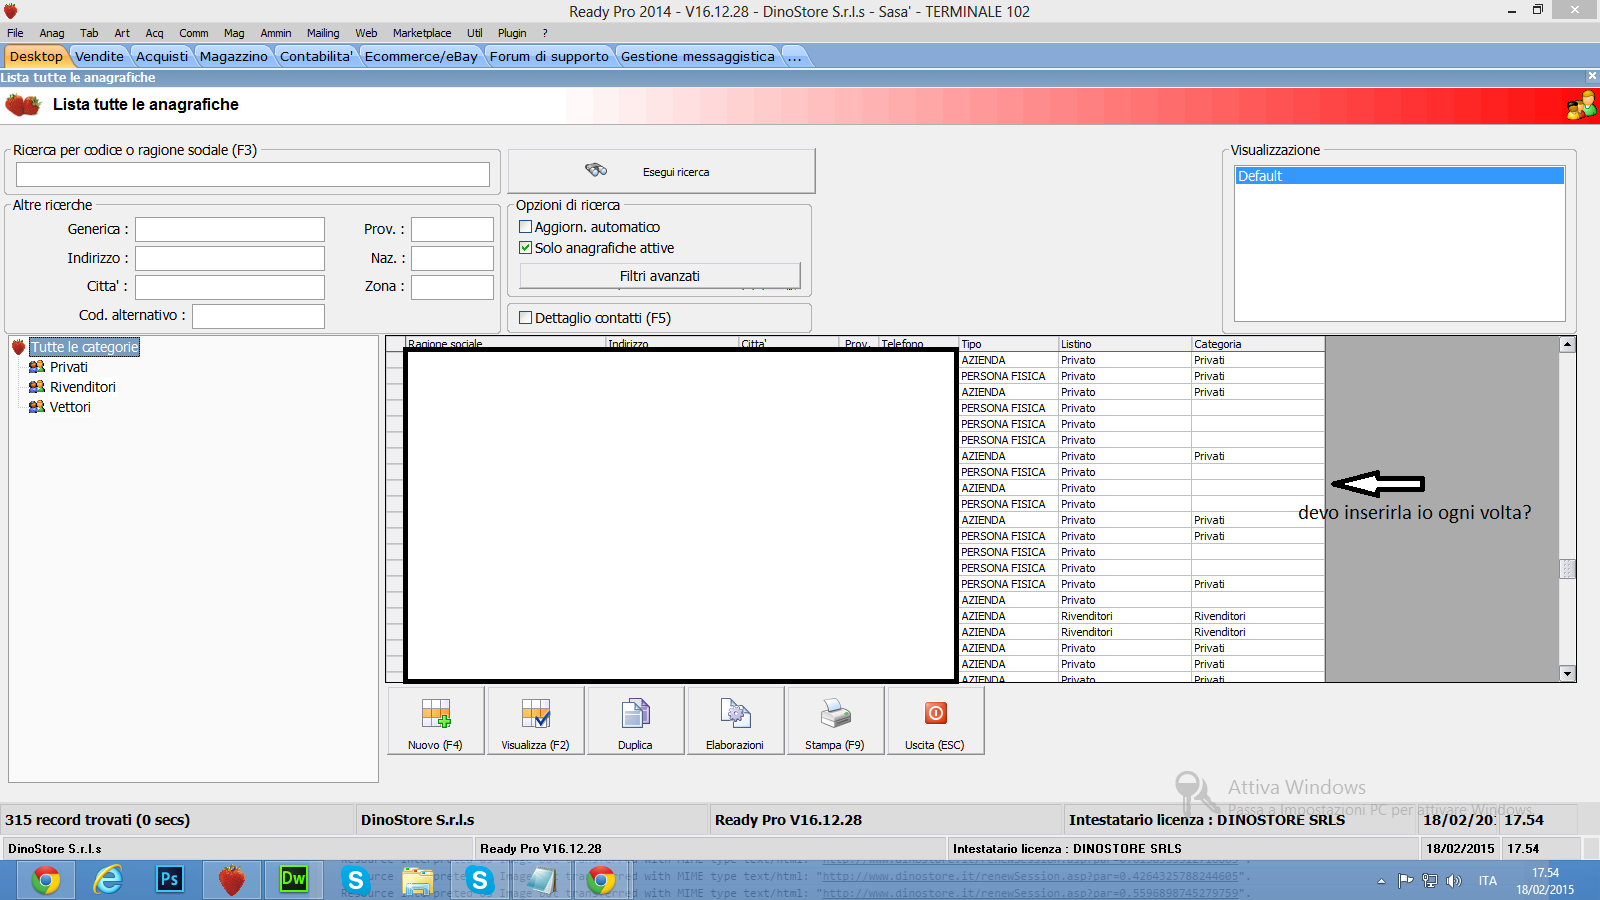The width and height of the screenshot is (1600, 900).
Task: Click the users icon in the red header
Action: 1581,105
